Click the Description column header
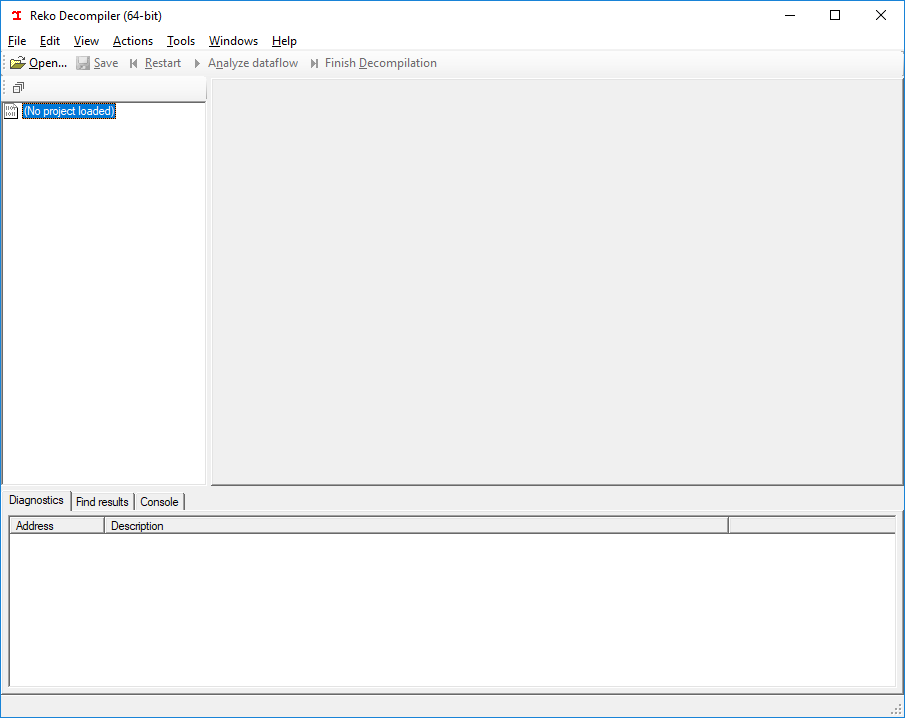The image size is (905, 718). (x=416, y=526)
